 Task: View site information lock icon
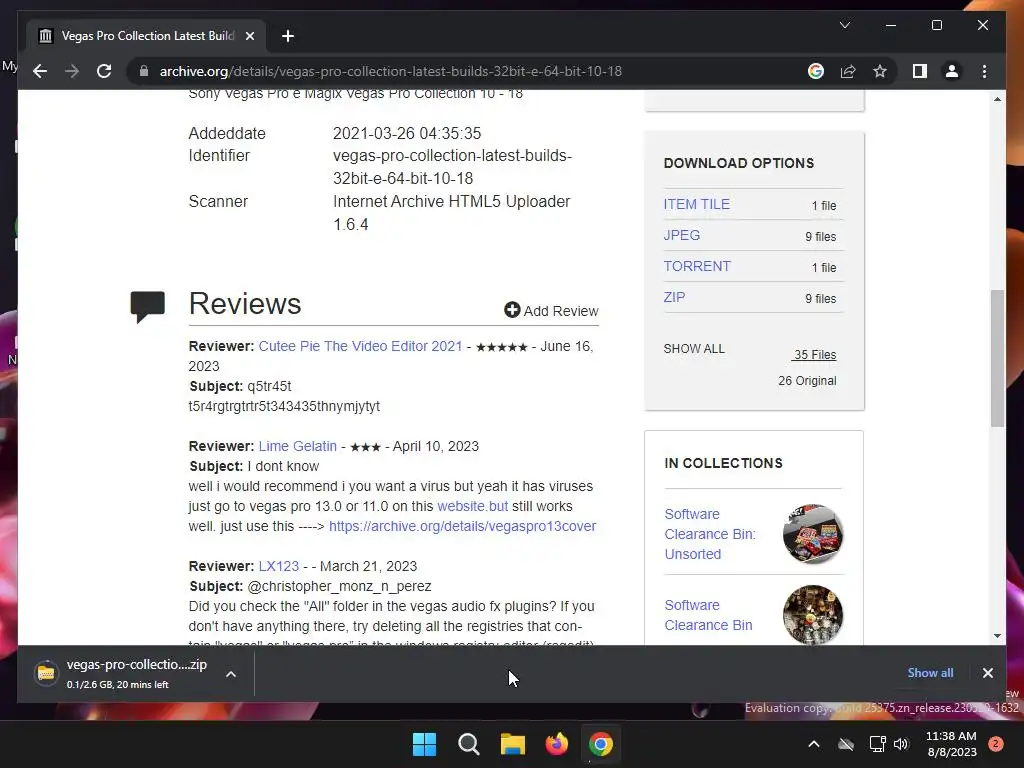[144, 71]
